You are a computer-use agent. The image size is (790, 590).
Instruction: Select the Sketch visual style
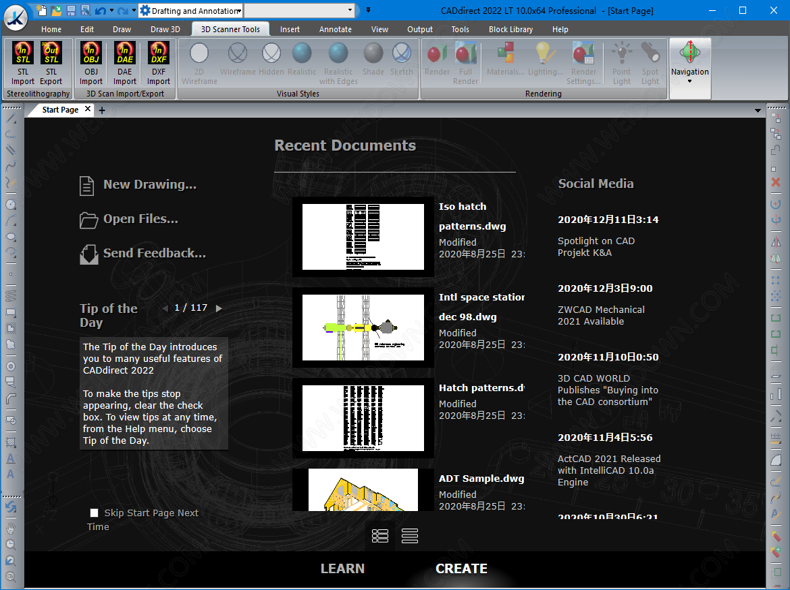(402, 59)
